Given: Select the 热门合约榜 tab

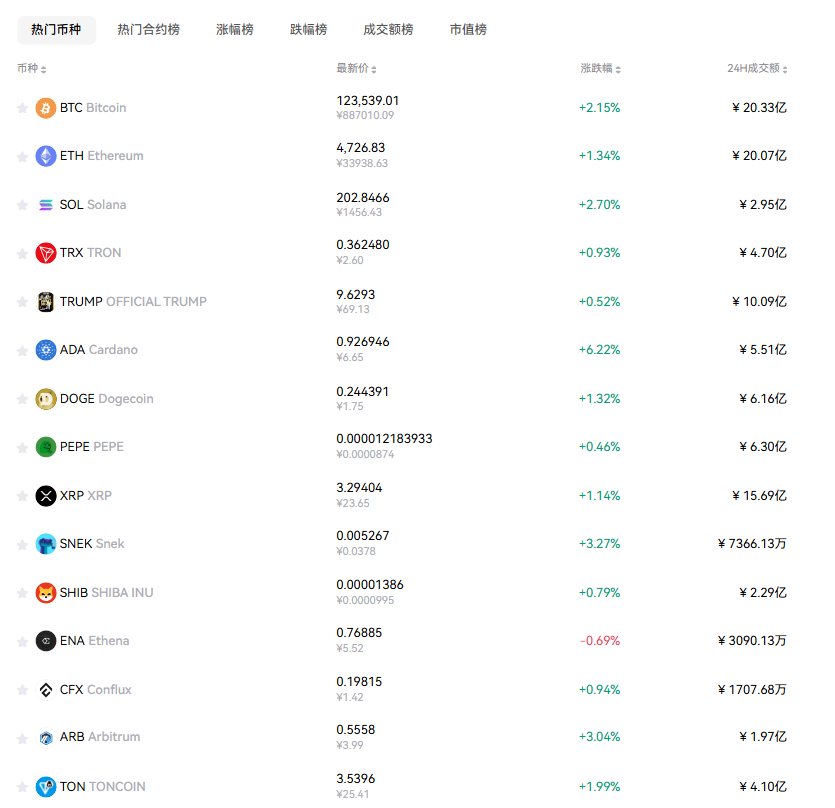Looking at the screenshot, I should click(x=148, y=30).
